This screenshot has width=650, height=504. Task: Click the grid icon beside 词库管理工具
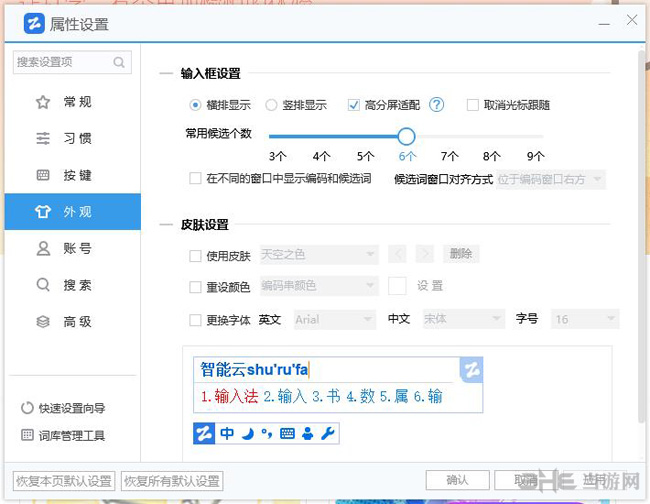tap(27, 435)
